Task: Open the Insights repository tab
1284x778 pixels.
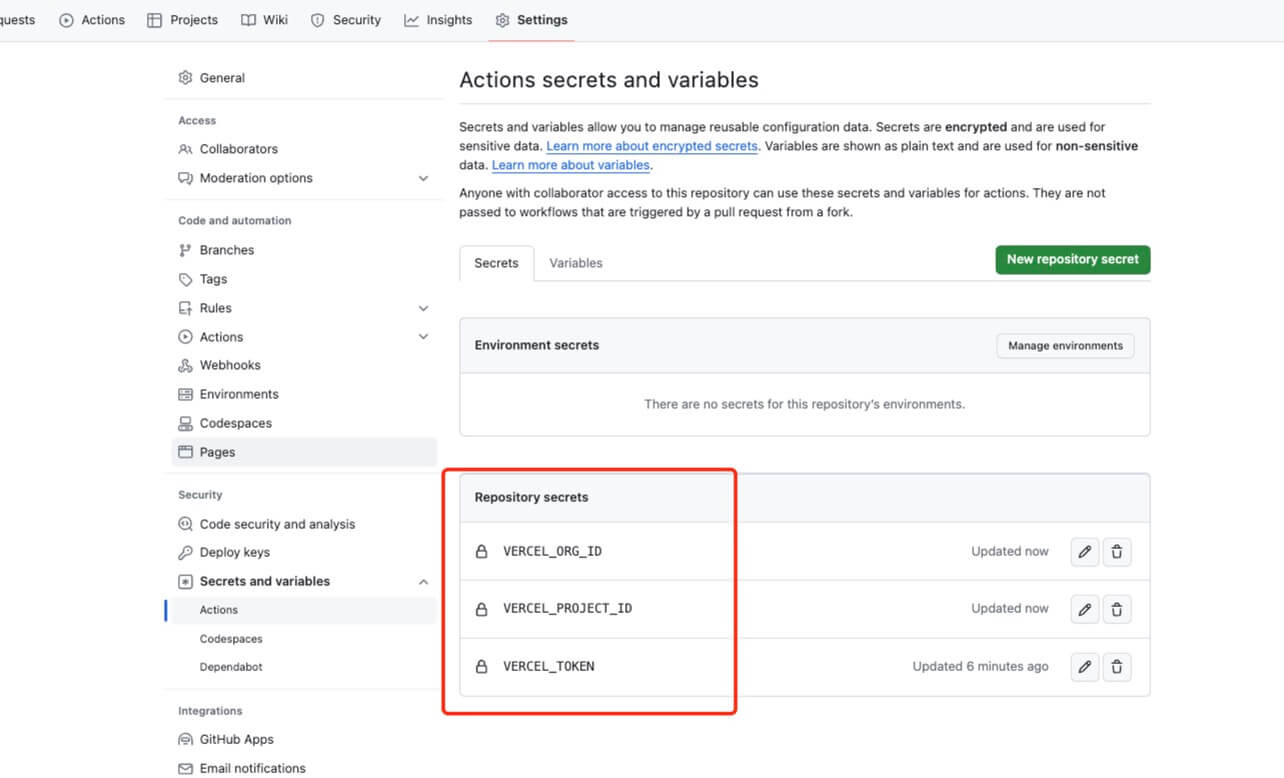Action: [x=439, y=20]
